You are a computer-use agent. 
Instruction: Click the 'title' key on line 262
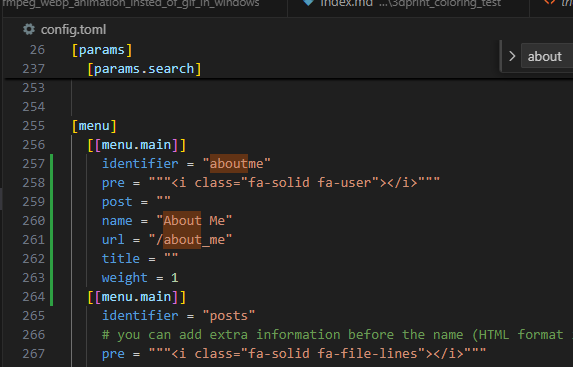121,259
